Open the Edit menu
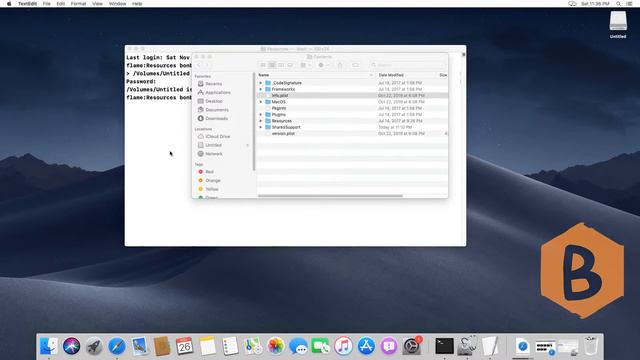This screenshot has height=360, width=640. tap(61, 4)
